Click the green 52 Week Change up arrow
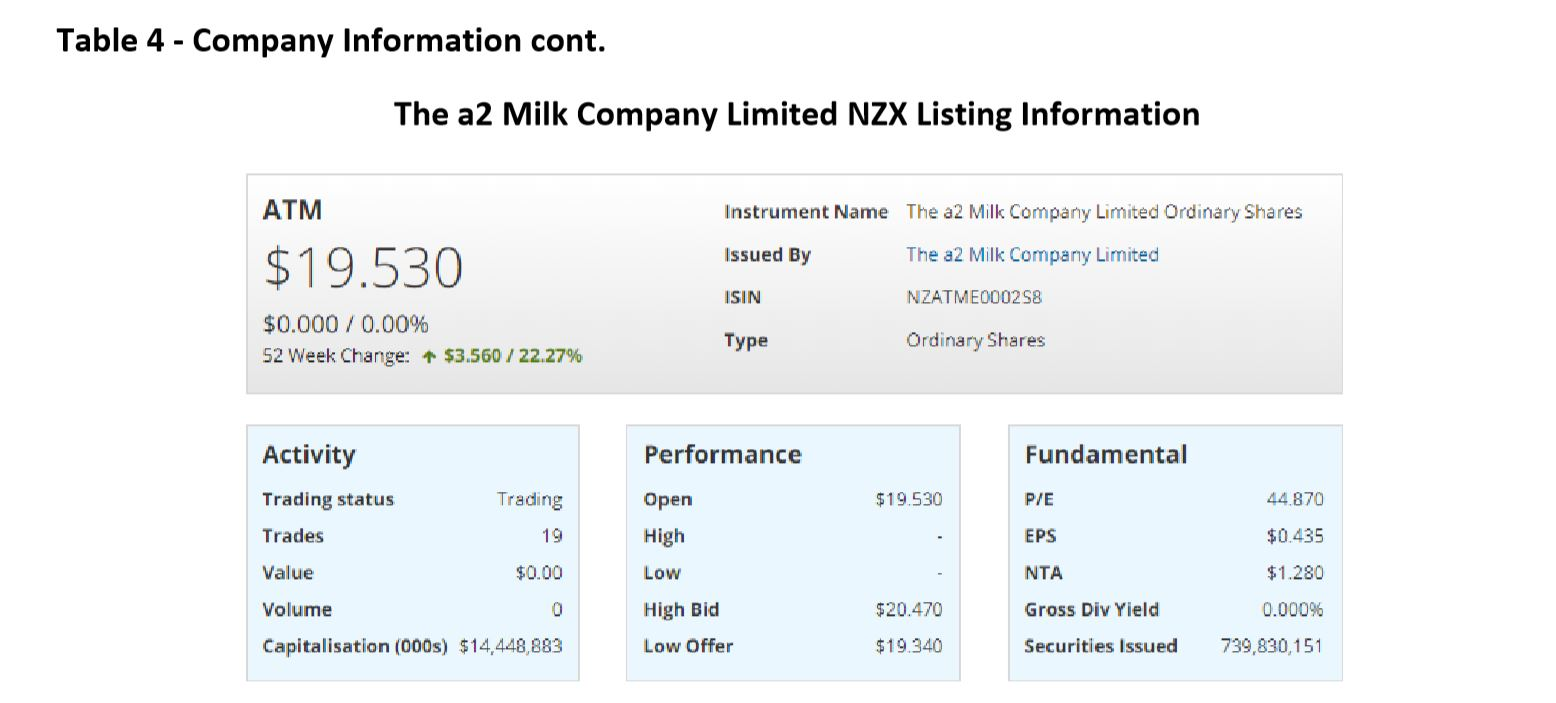The height and width of the screenshot is (703, 1556). [429, 356]
